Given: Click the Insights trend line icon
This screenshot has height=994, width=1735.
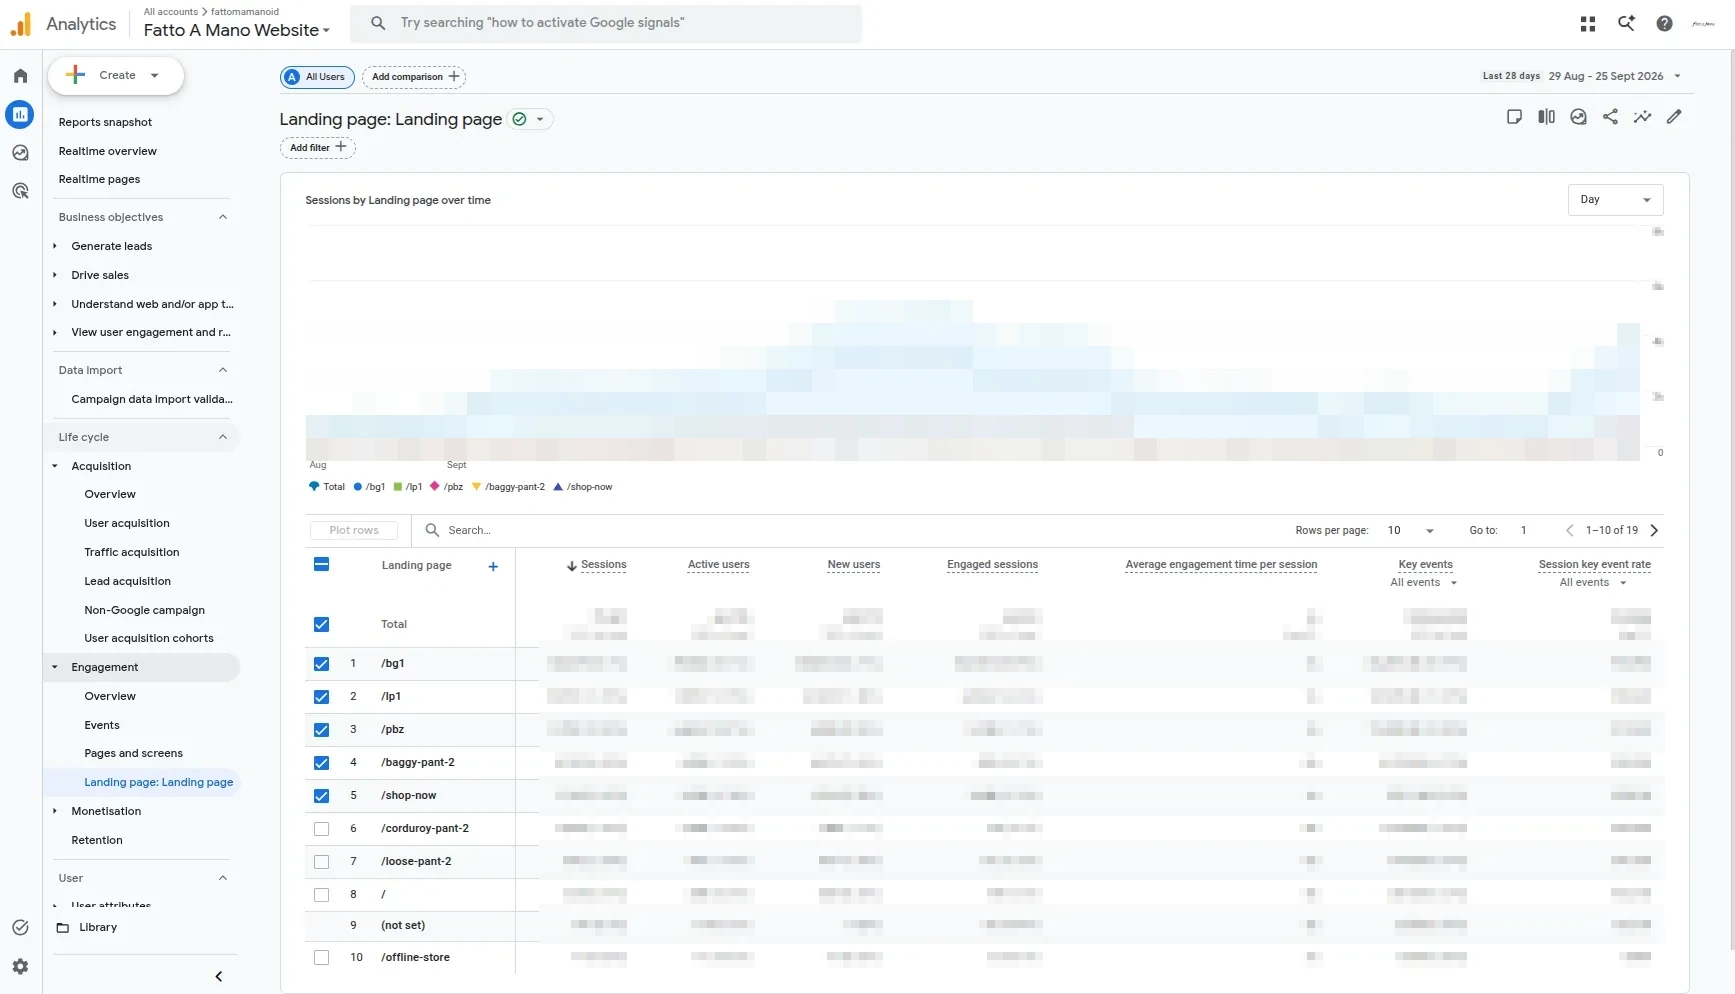Looking at the screenshot, I should pos(1642,117).
